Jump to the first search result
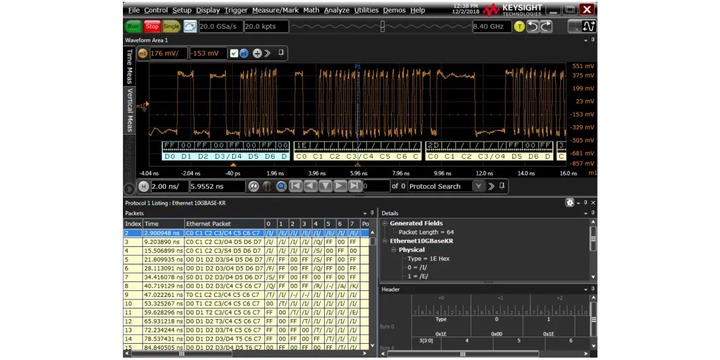 pyautogui.click(x=296, y=186)
